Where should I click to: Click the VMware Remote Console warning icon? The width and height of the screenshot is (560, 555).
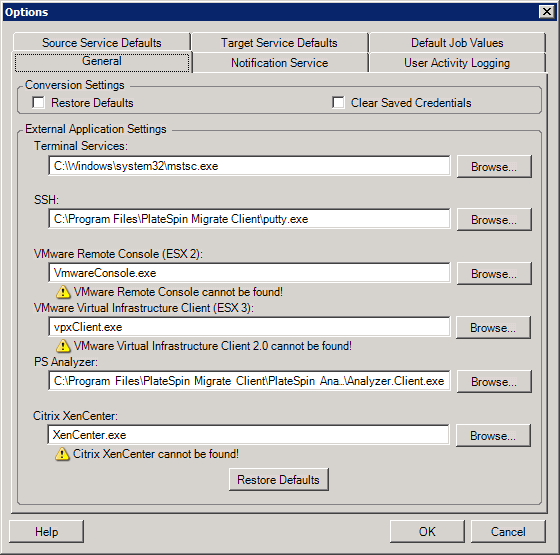click(63, 292)
